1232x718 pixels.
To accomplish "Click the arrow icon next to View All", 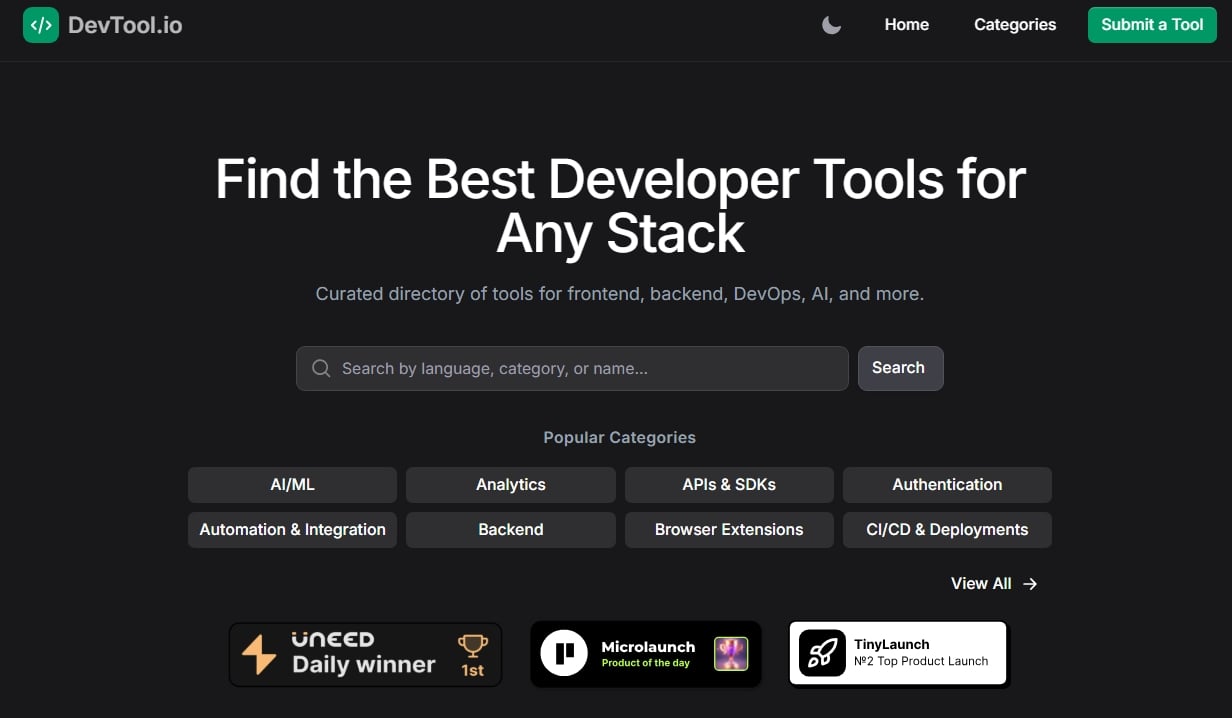I will tap(1030, 584).
